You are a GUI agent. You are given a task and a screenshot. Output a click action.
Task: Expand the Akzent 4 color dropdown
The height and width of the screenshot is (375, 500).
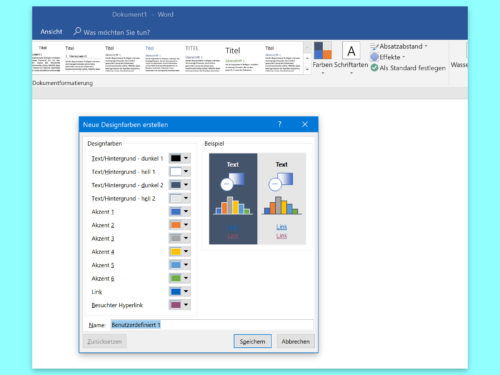(x=186, y=252)
